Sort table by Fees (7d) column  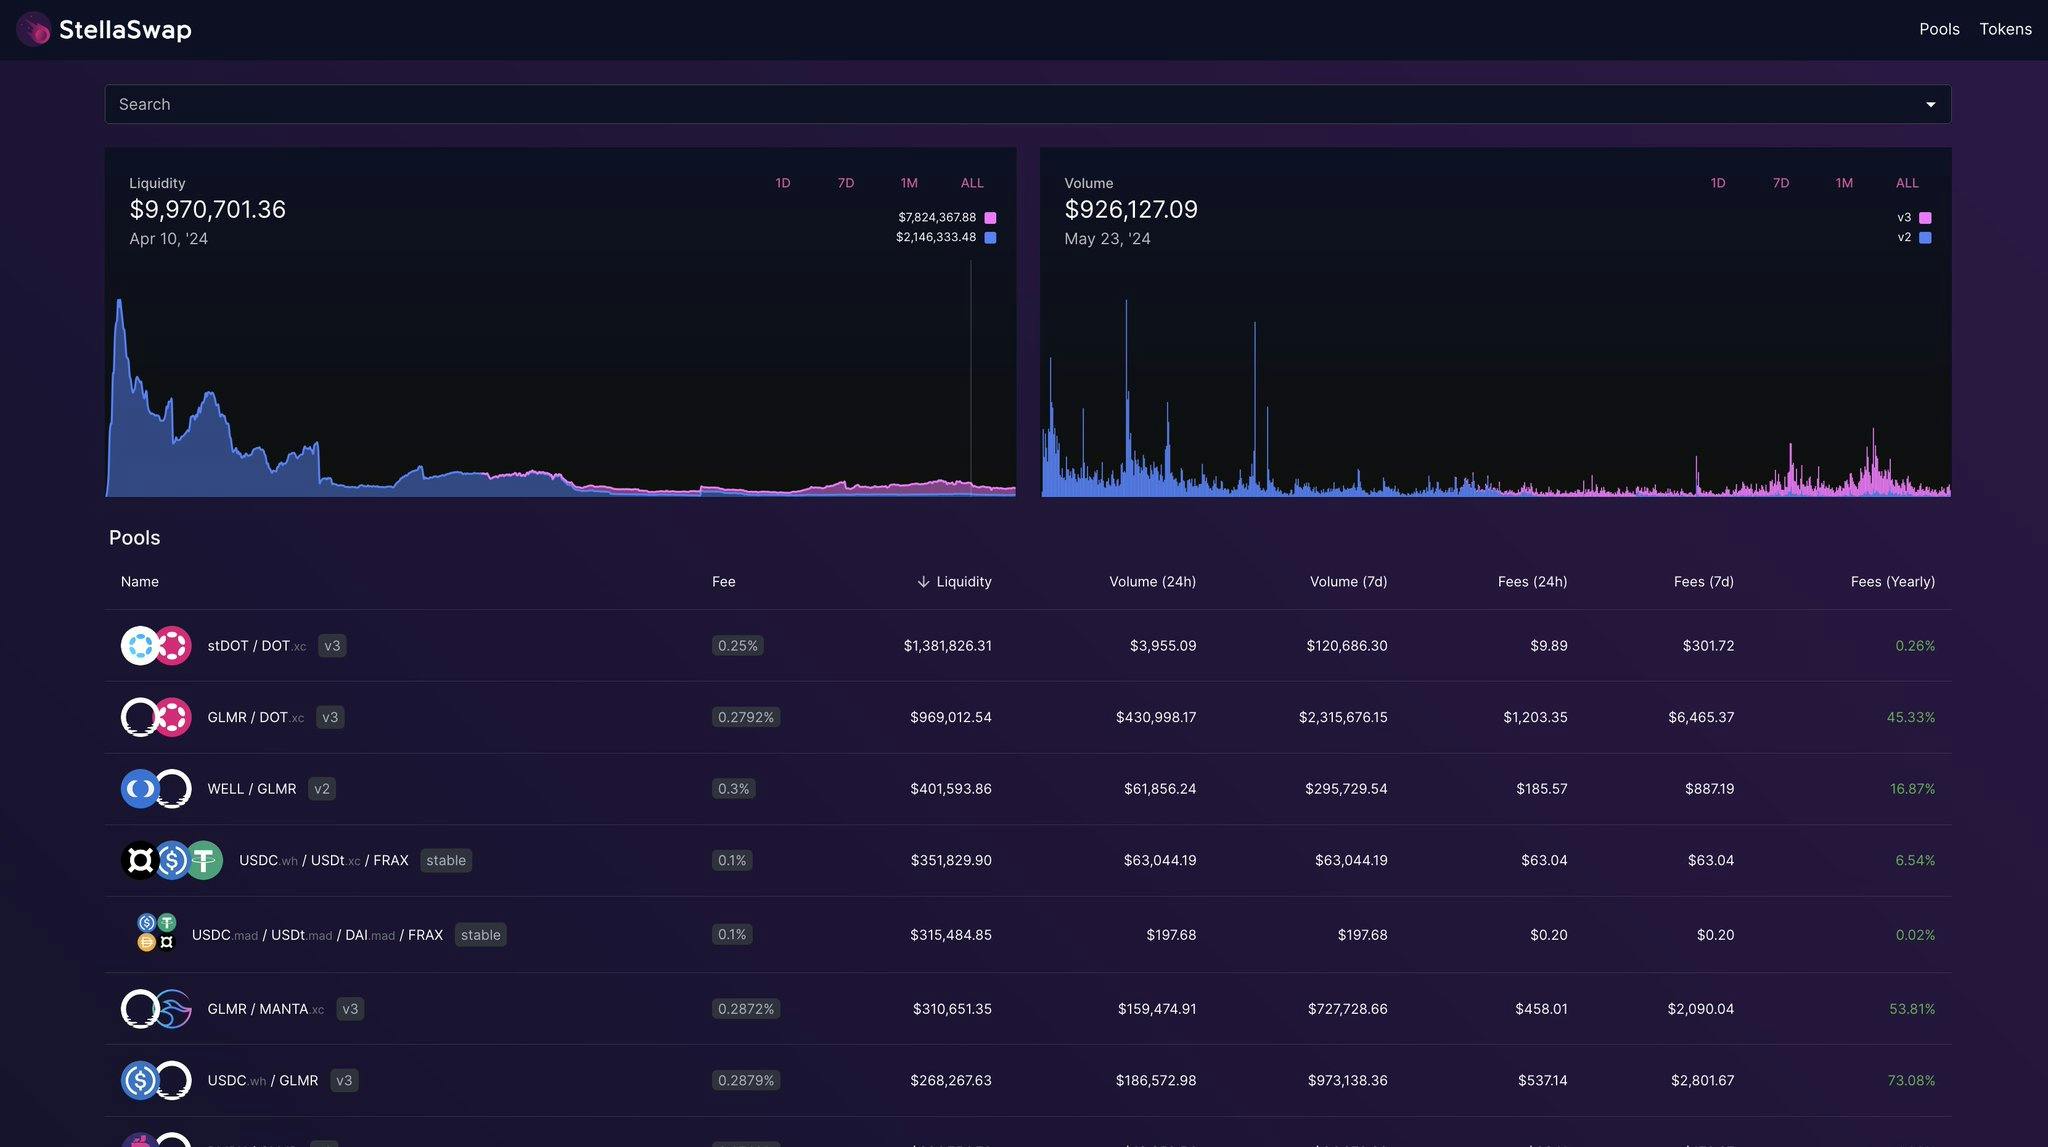coord(1704,582)
